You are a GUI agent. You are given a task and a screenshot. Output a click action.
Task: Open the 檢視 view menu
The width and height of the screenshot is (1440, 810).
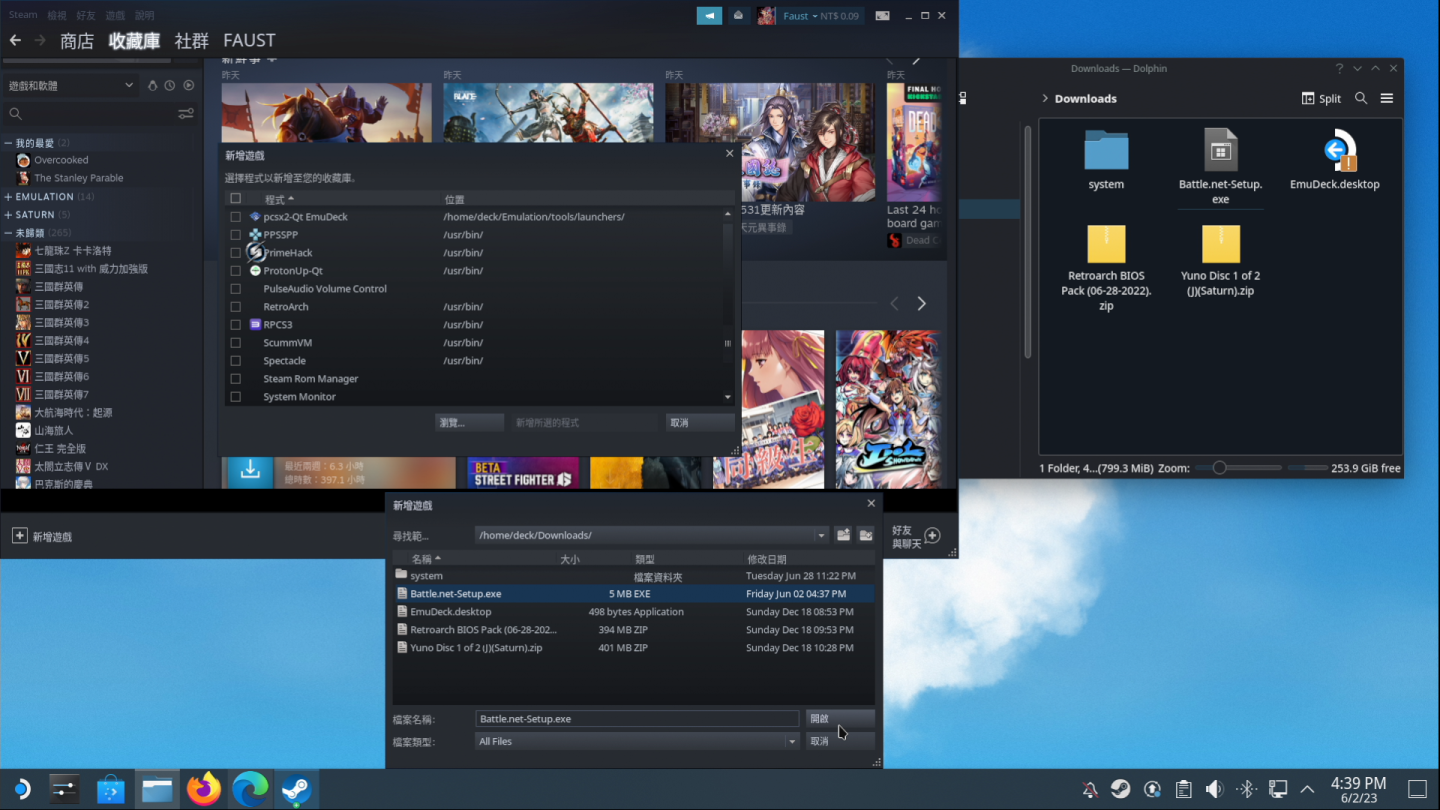57,15
